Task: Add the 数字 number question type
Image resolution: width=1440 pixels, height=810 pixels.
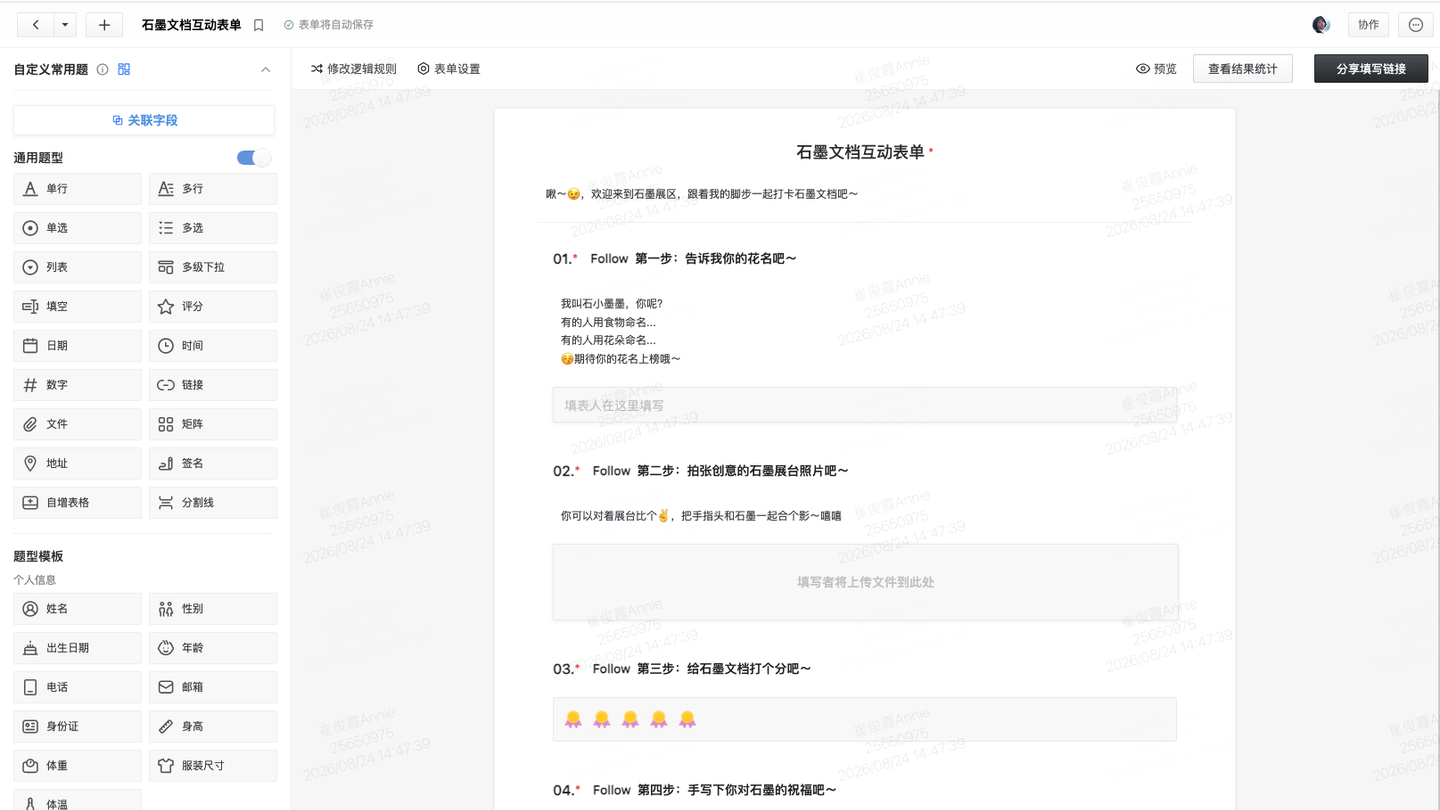Action: pos(77,385)
